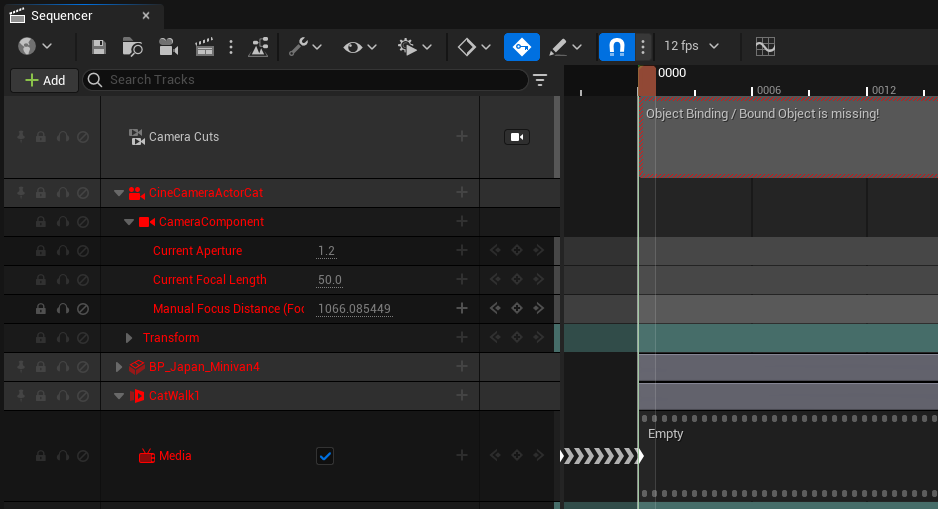Click the Add track button
938x509 pixels.
[44, 80]
